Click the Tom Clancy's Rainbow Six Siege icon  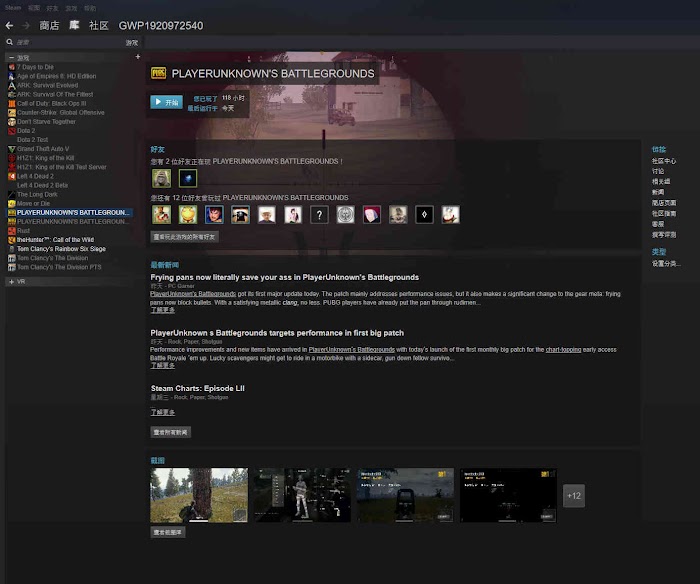click(12, 249)
